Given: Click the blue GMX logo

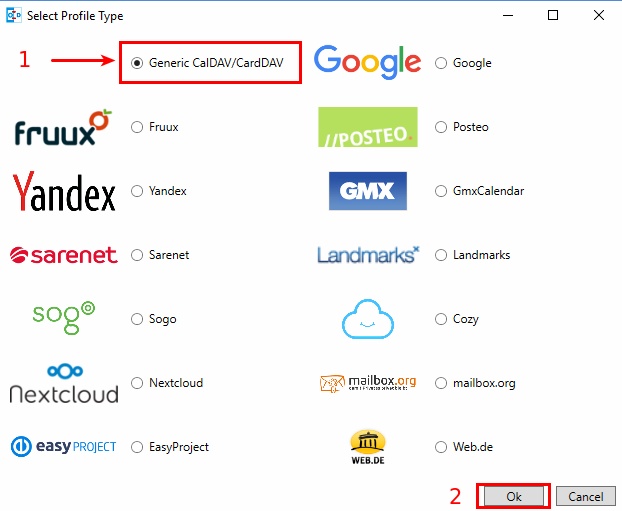Looking at the screenshot, I should (x=368, y=191).
